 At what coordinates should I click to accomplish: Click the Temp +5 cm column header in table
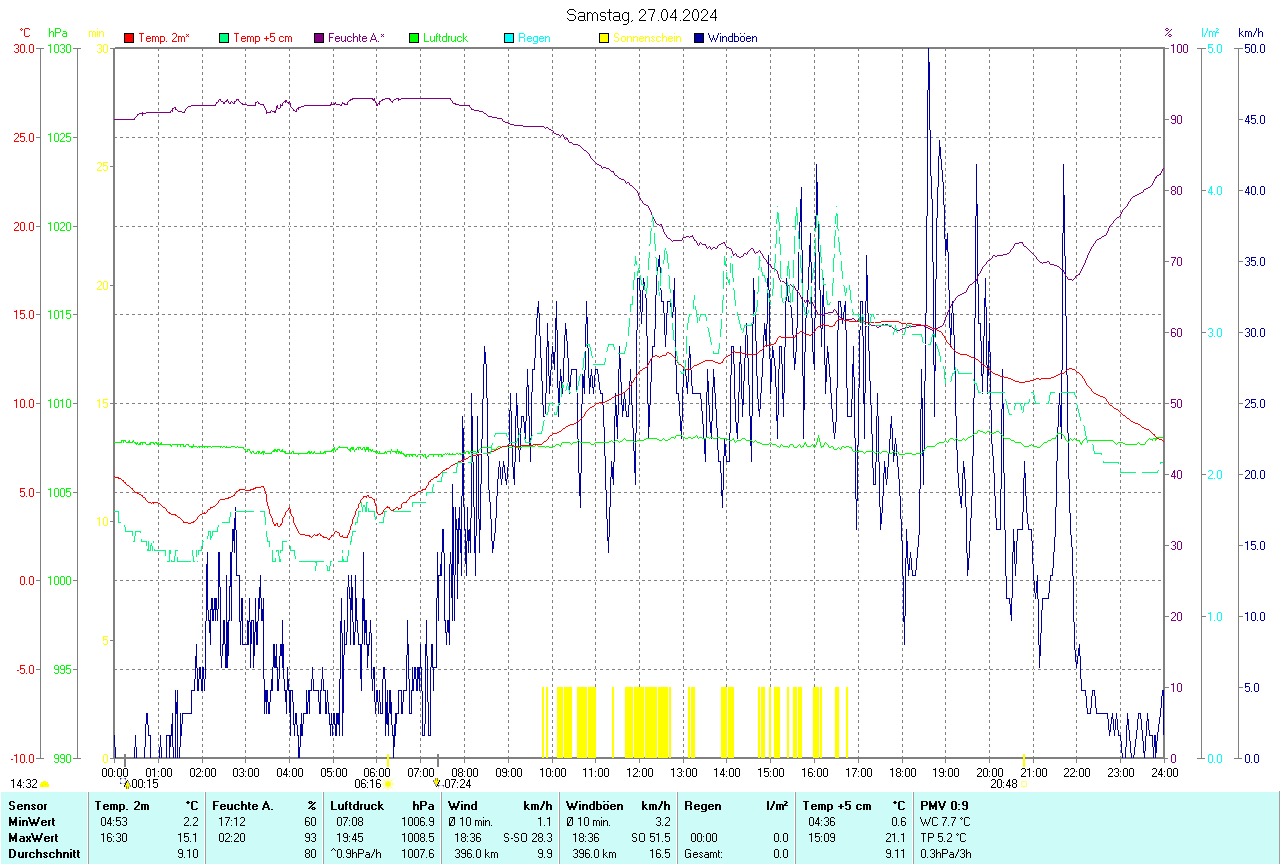pyautogui.click(x=837, y=806)
